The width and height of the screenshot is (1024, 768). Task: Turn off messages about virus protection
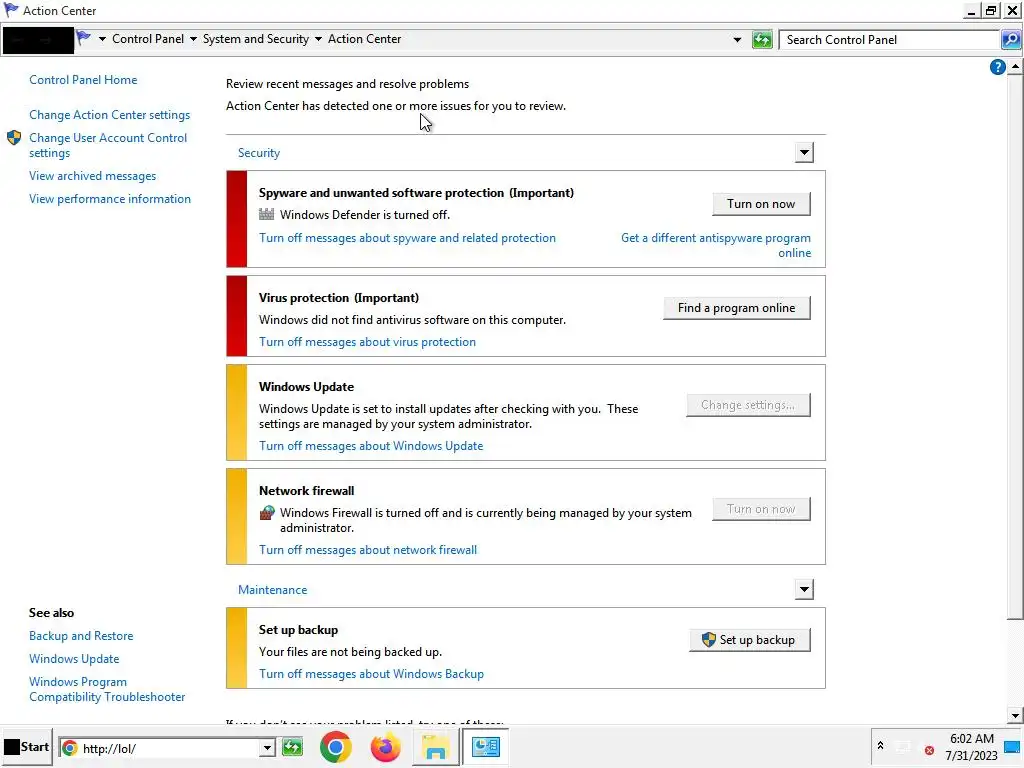tap(367, 342)
